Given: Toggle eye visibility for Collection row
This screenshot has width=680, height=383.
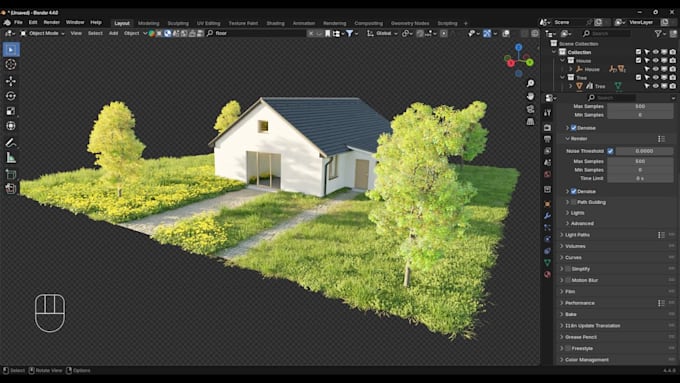Looking at the screenshot, I should click(656, 52).
